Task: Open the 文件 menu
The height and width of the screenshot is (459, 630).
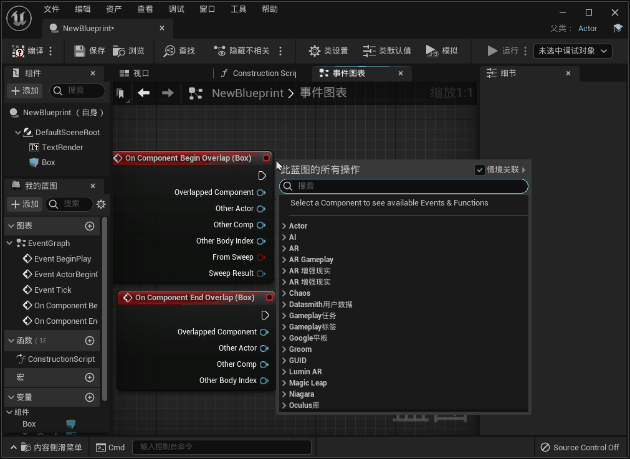Action: click(51, 9)
